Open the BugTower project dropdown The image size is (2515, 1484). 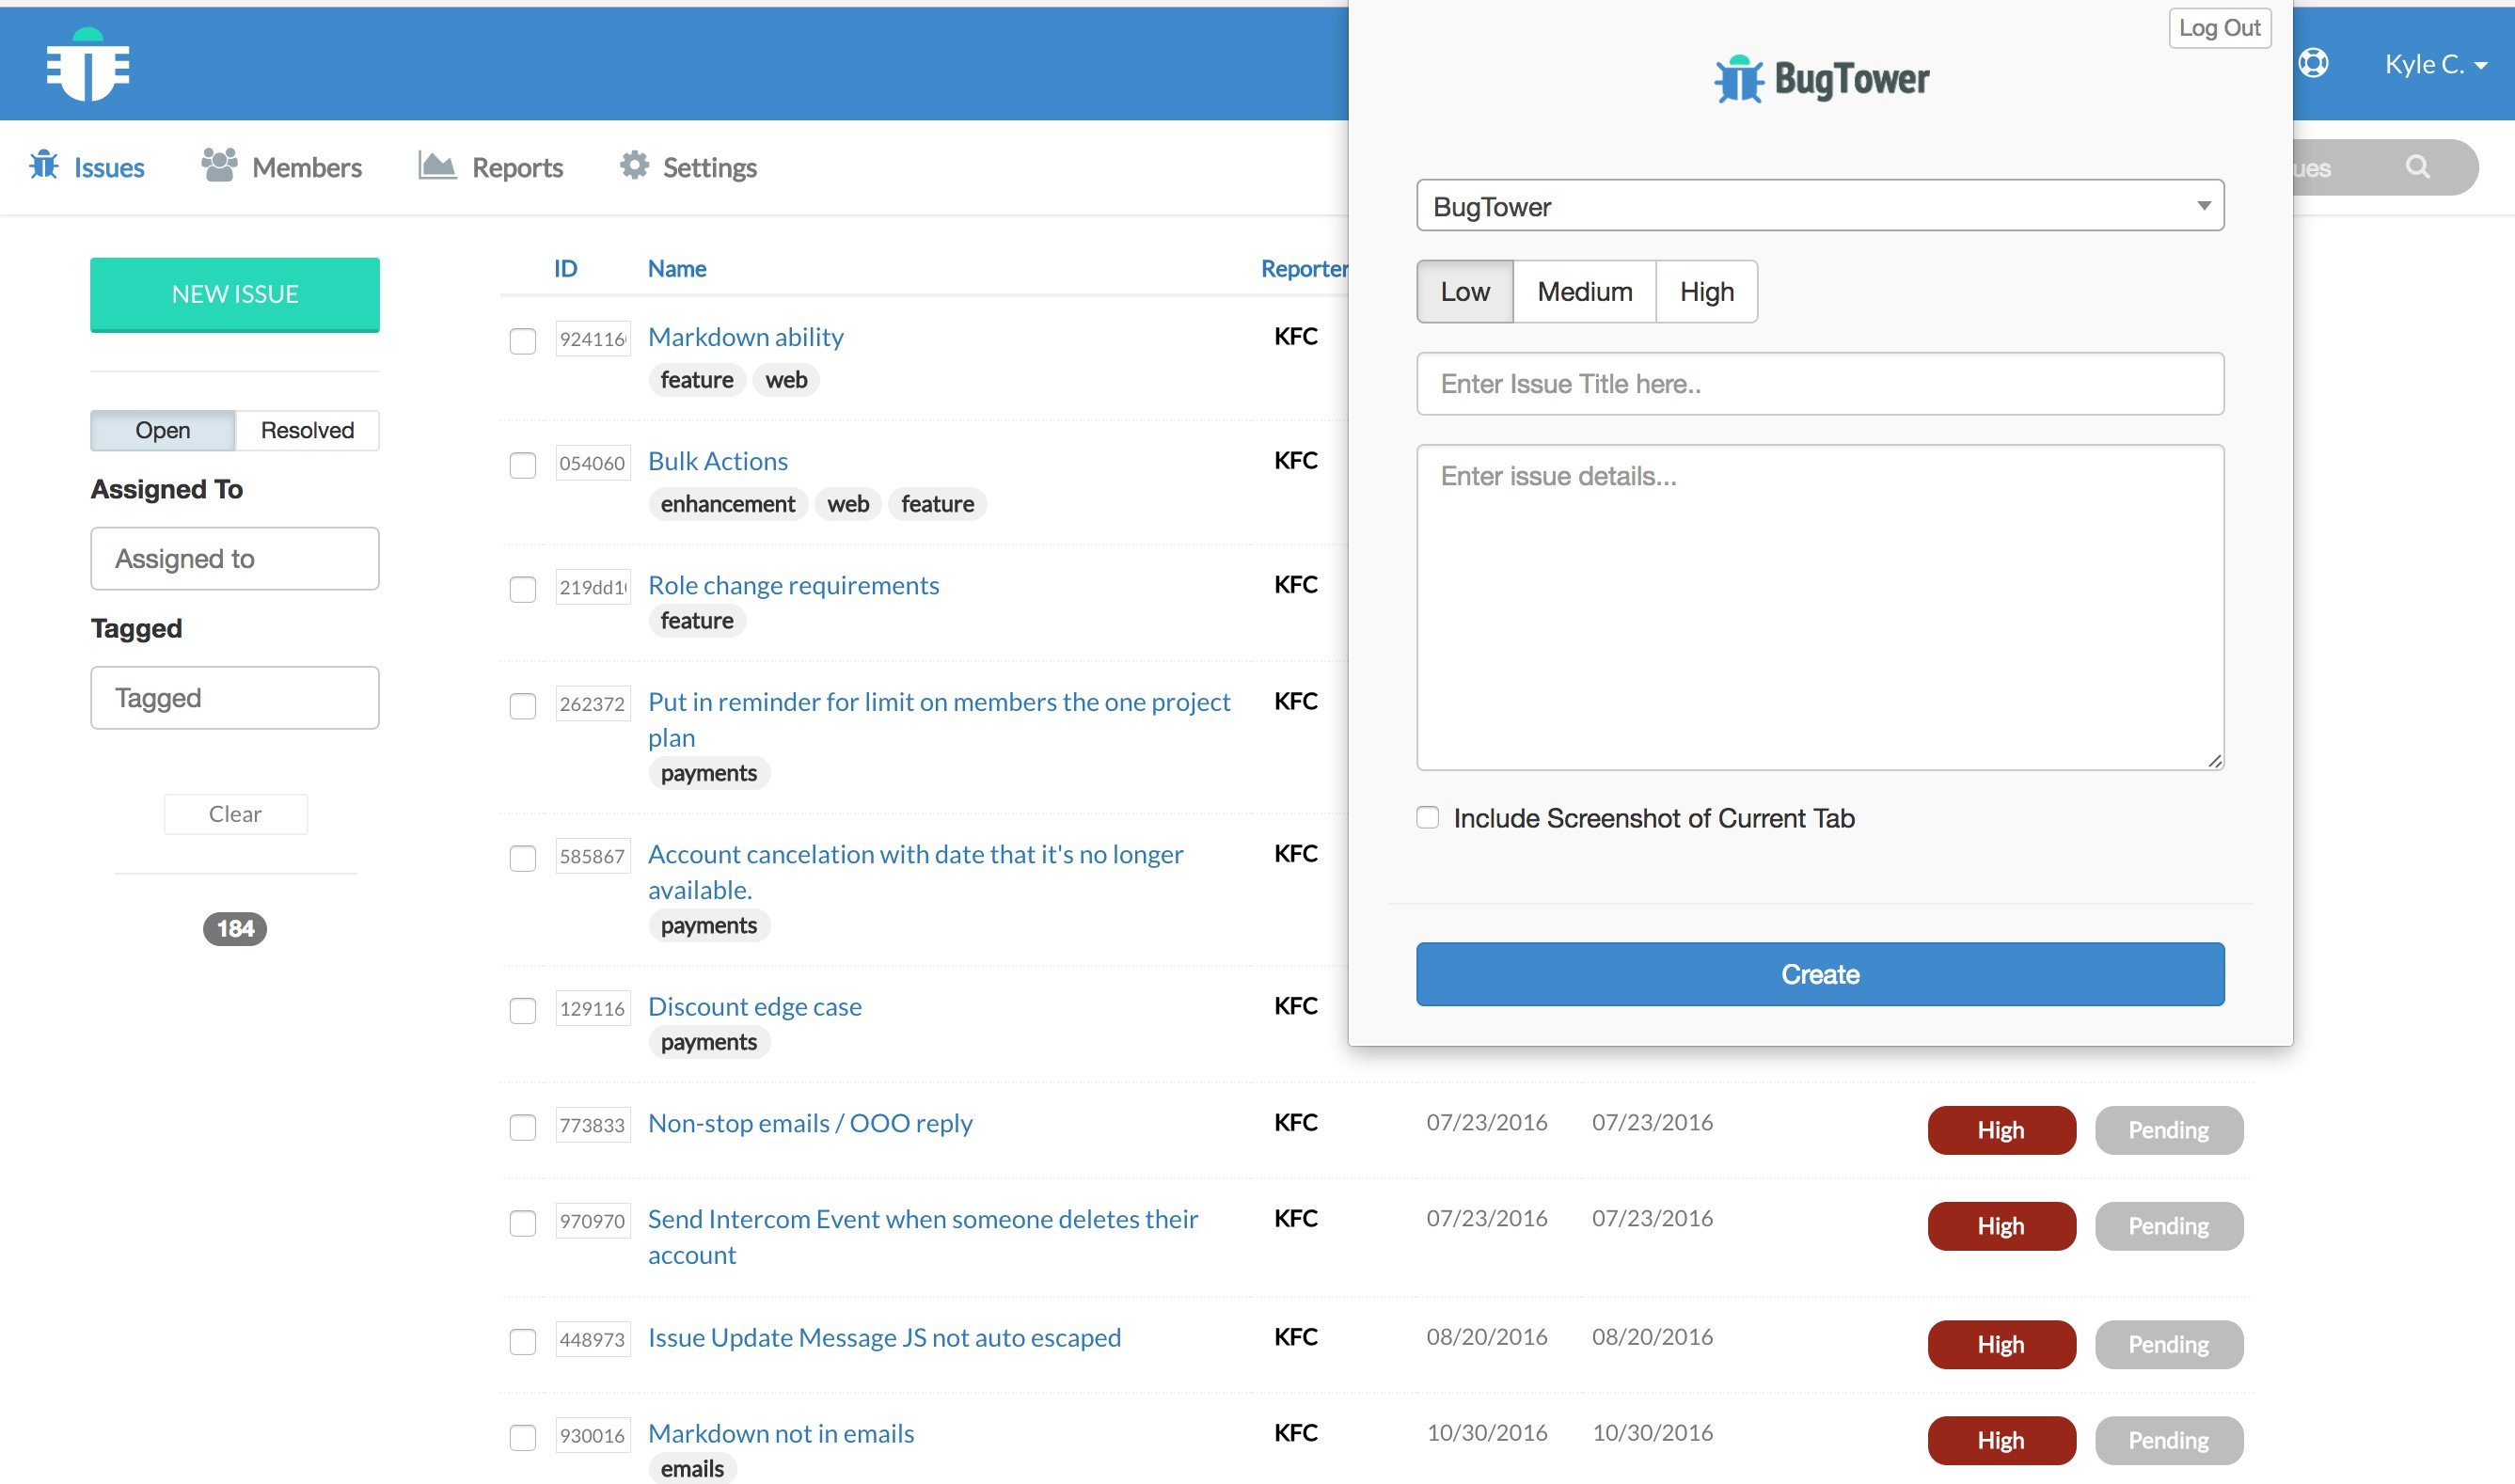[x=1820, y=206]
